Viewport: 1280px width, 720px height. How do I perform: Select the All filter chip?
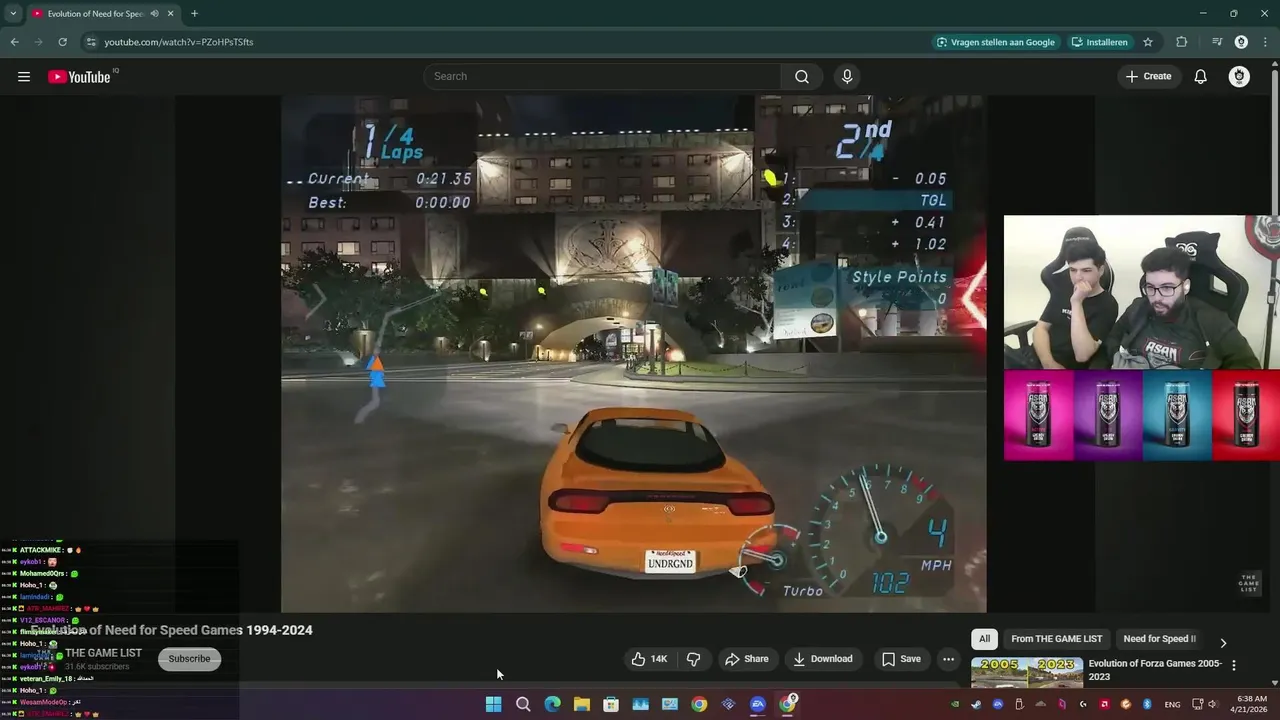984,639
